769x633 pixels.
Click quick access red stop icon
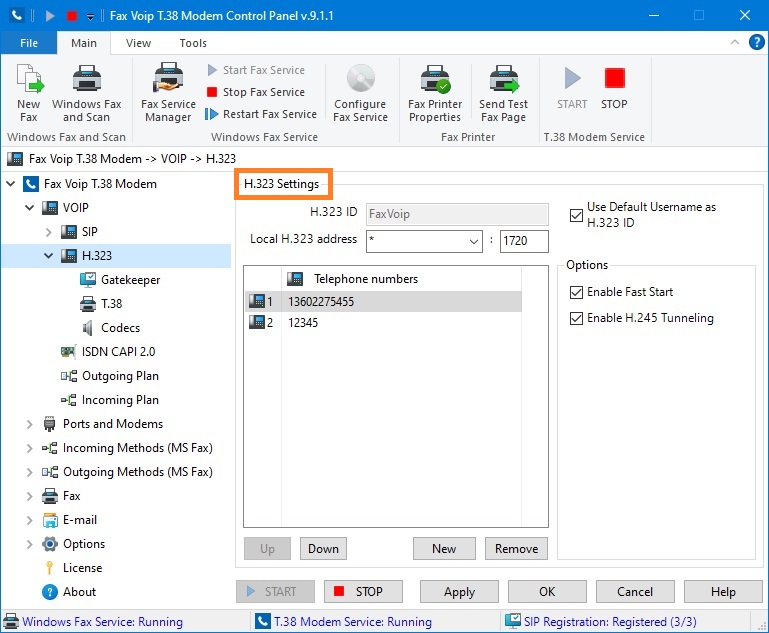(72, 16)
